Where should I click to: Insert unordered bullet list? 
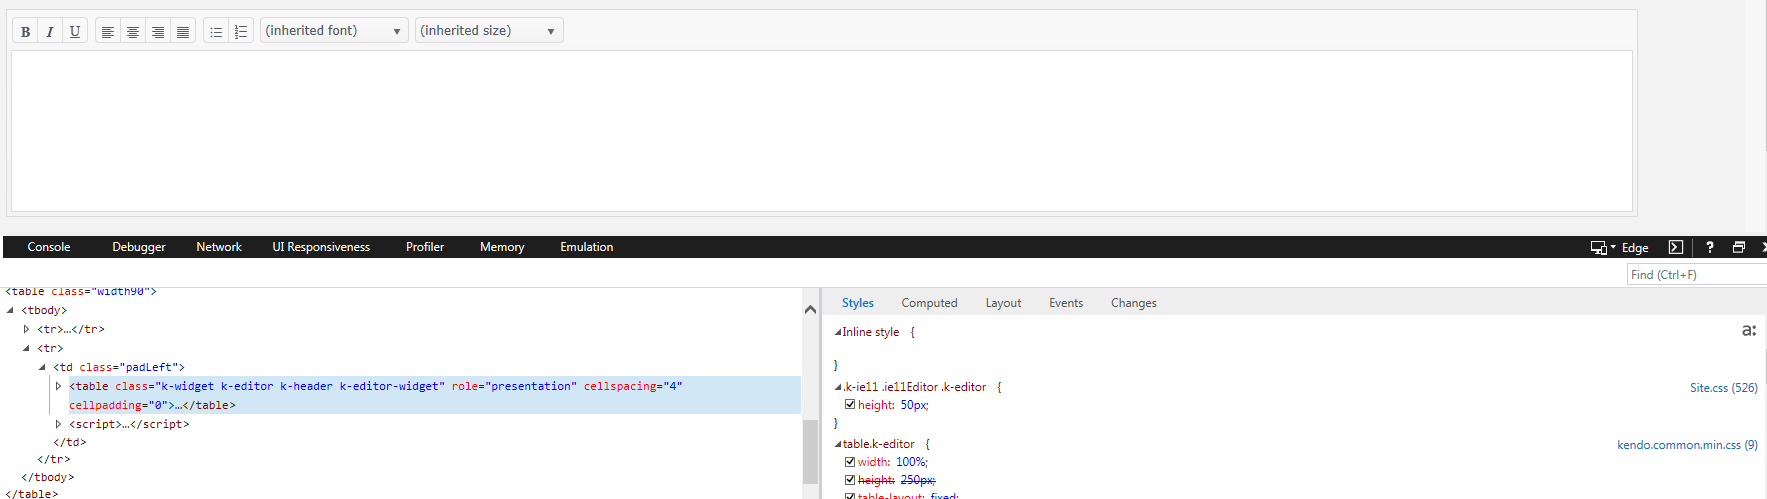[216, 31]
